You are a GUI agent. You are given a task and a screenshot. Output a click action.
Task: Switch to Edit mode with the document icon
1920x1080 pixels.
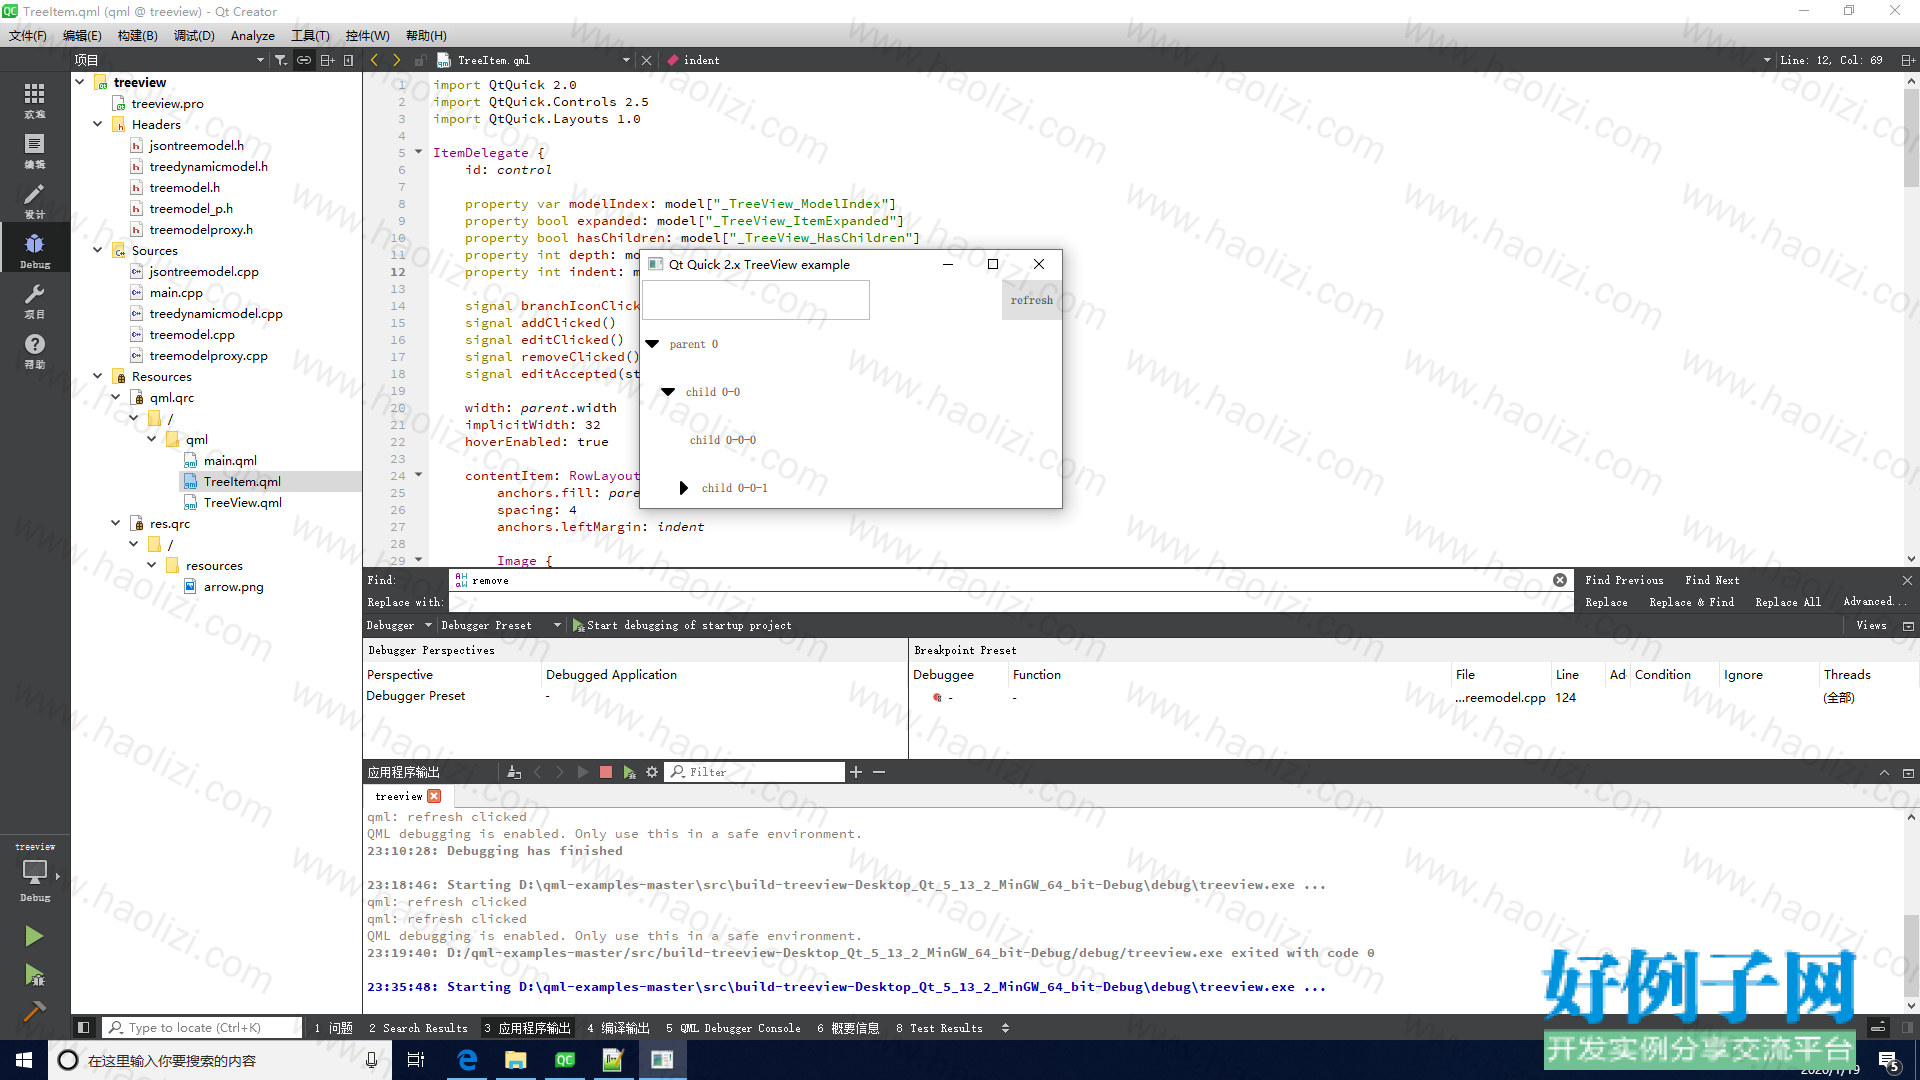tap(35, 150)
